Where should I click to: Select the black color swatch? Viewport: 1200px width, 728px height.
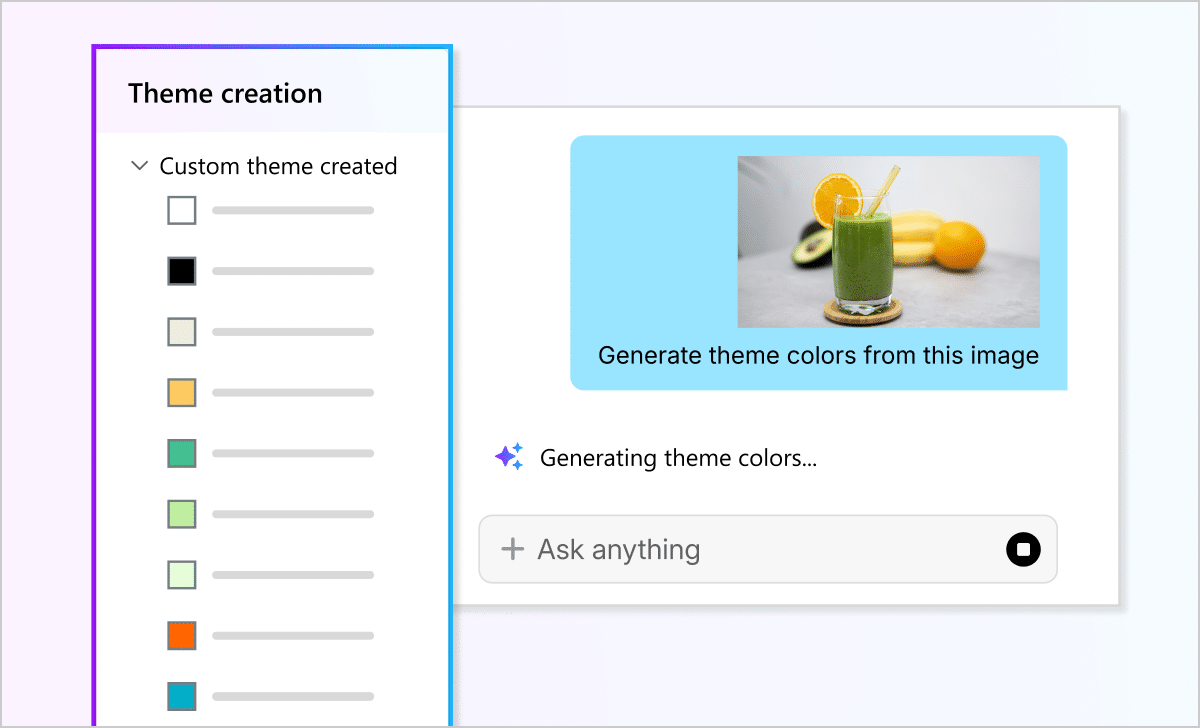point(182,271)
